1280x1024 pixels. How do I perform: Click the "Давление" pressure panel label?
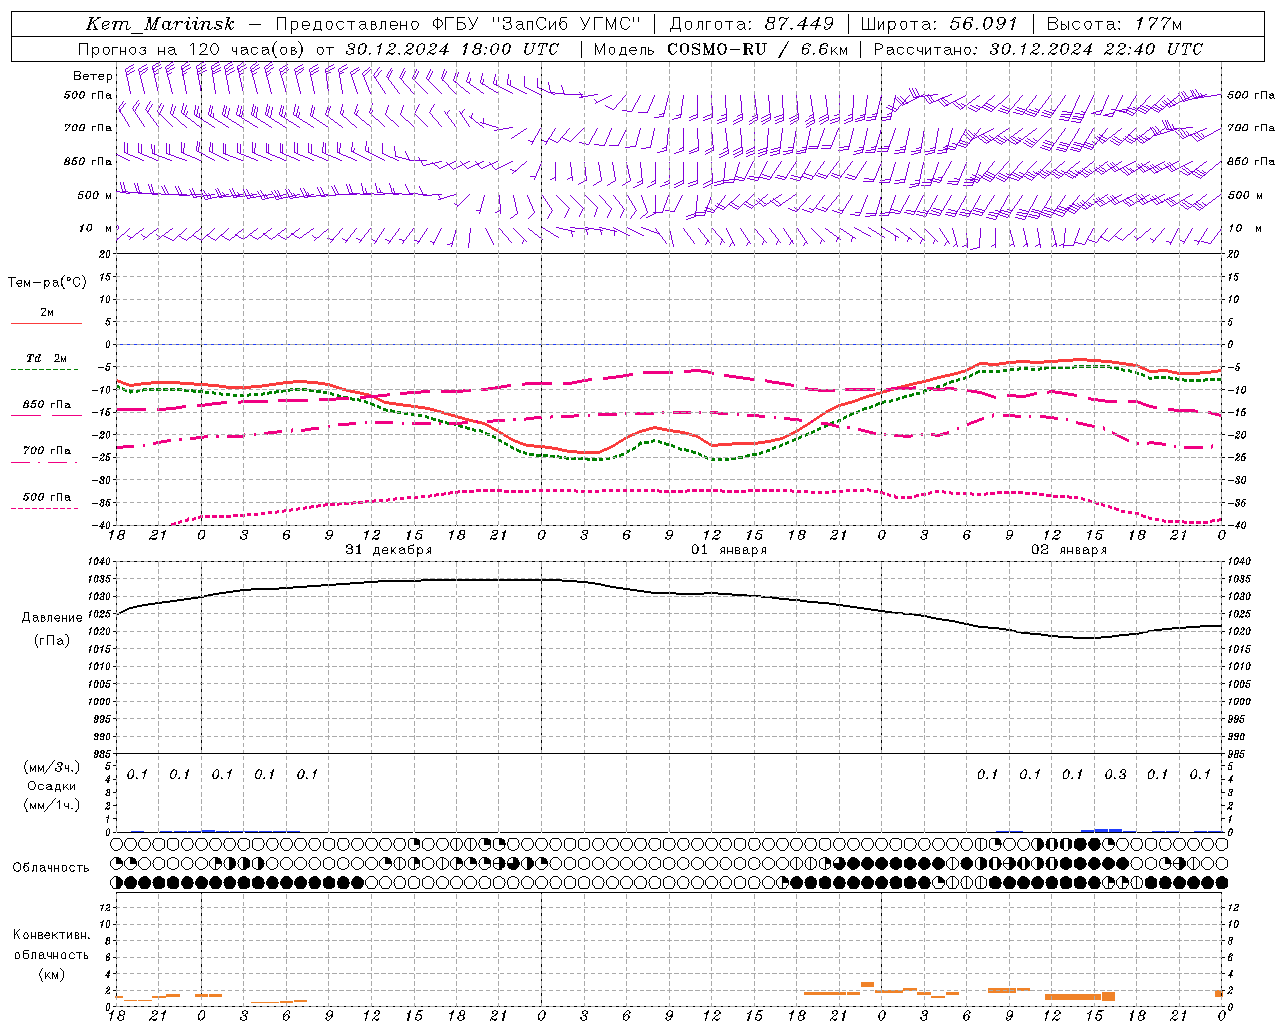coord(52,617)
